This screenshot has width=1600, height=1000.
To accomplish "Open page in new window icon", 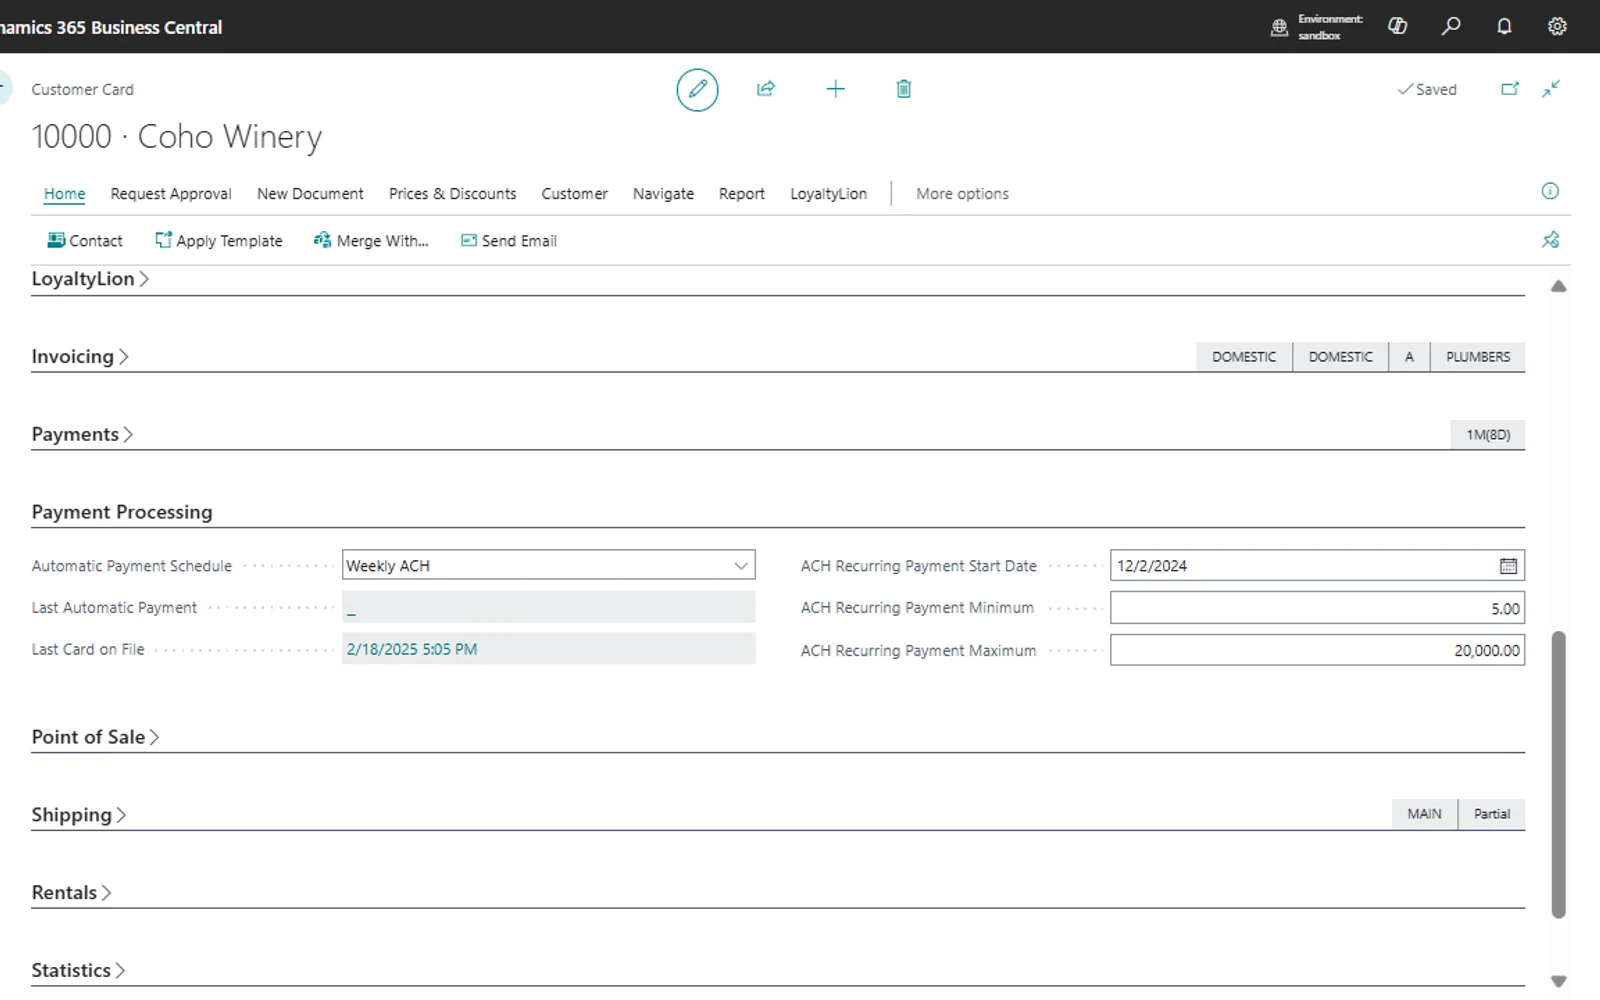I will point(1510,89).
